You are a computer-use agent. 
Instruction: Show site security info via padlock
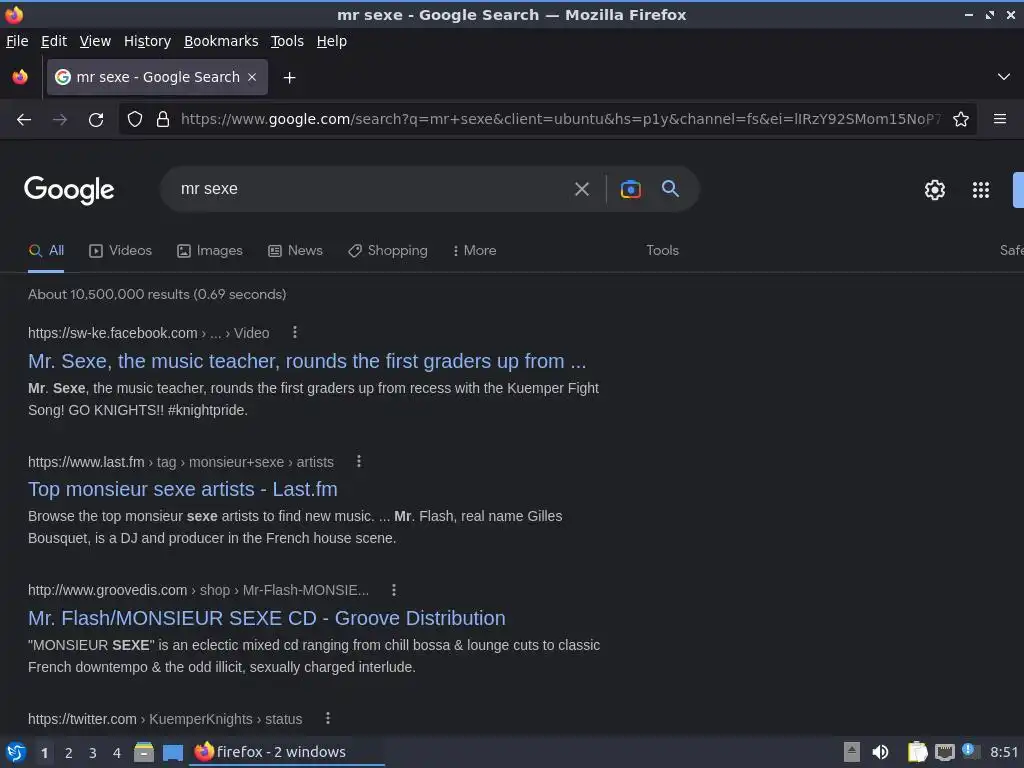click(163, 119)
